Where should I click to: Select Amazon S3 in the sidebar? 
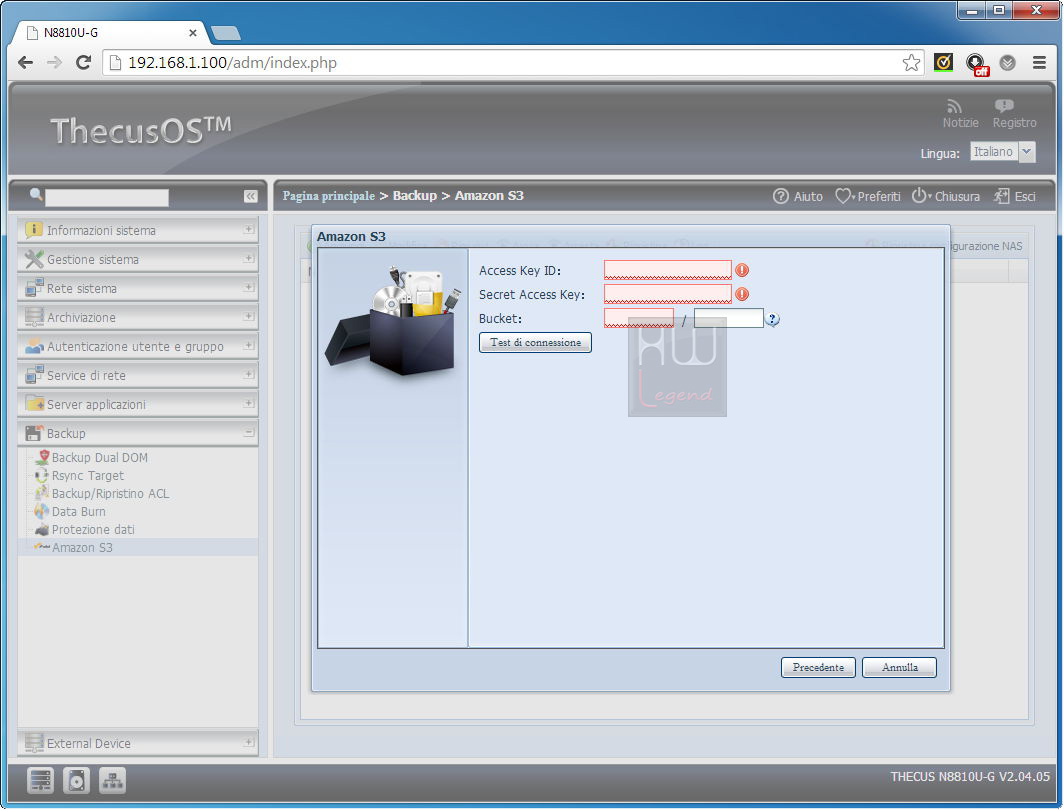[82, 547]
